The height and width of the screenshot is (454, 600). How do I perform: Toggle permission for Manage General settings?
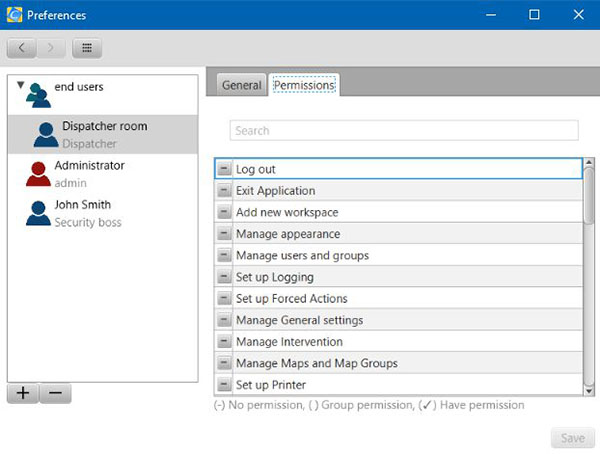[x=224, y=320]
